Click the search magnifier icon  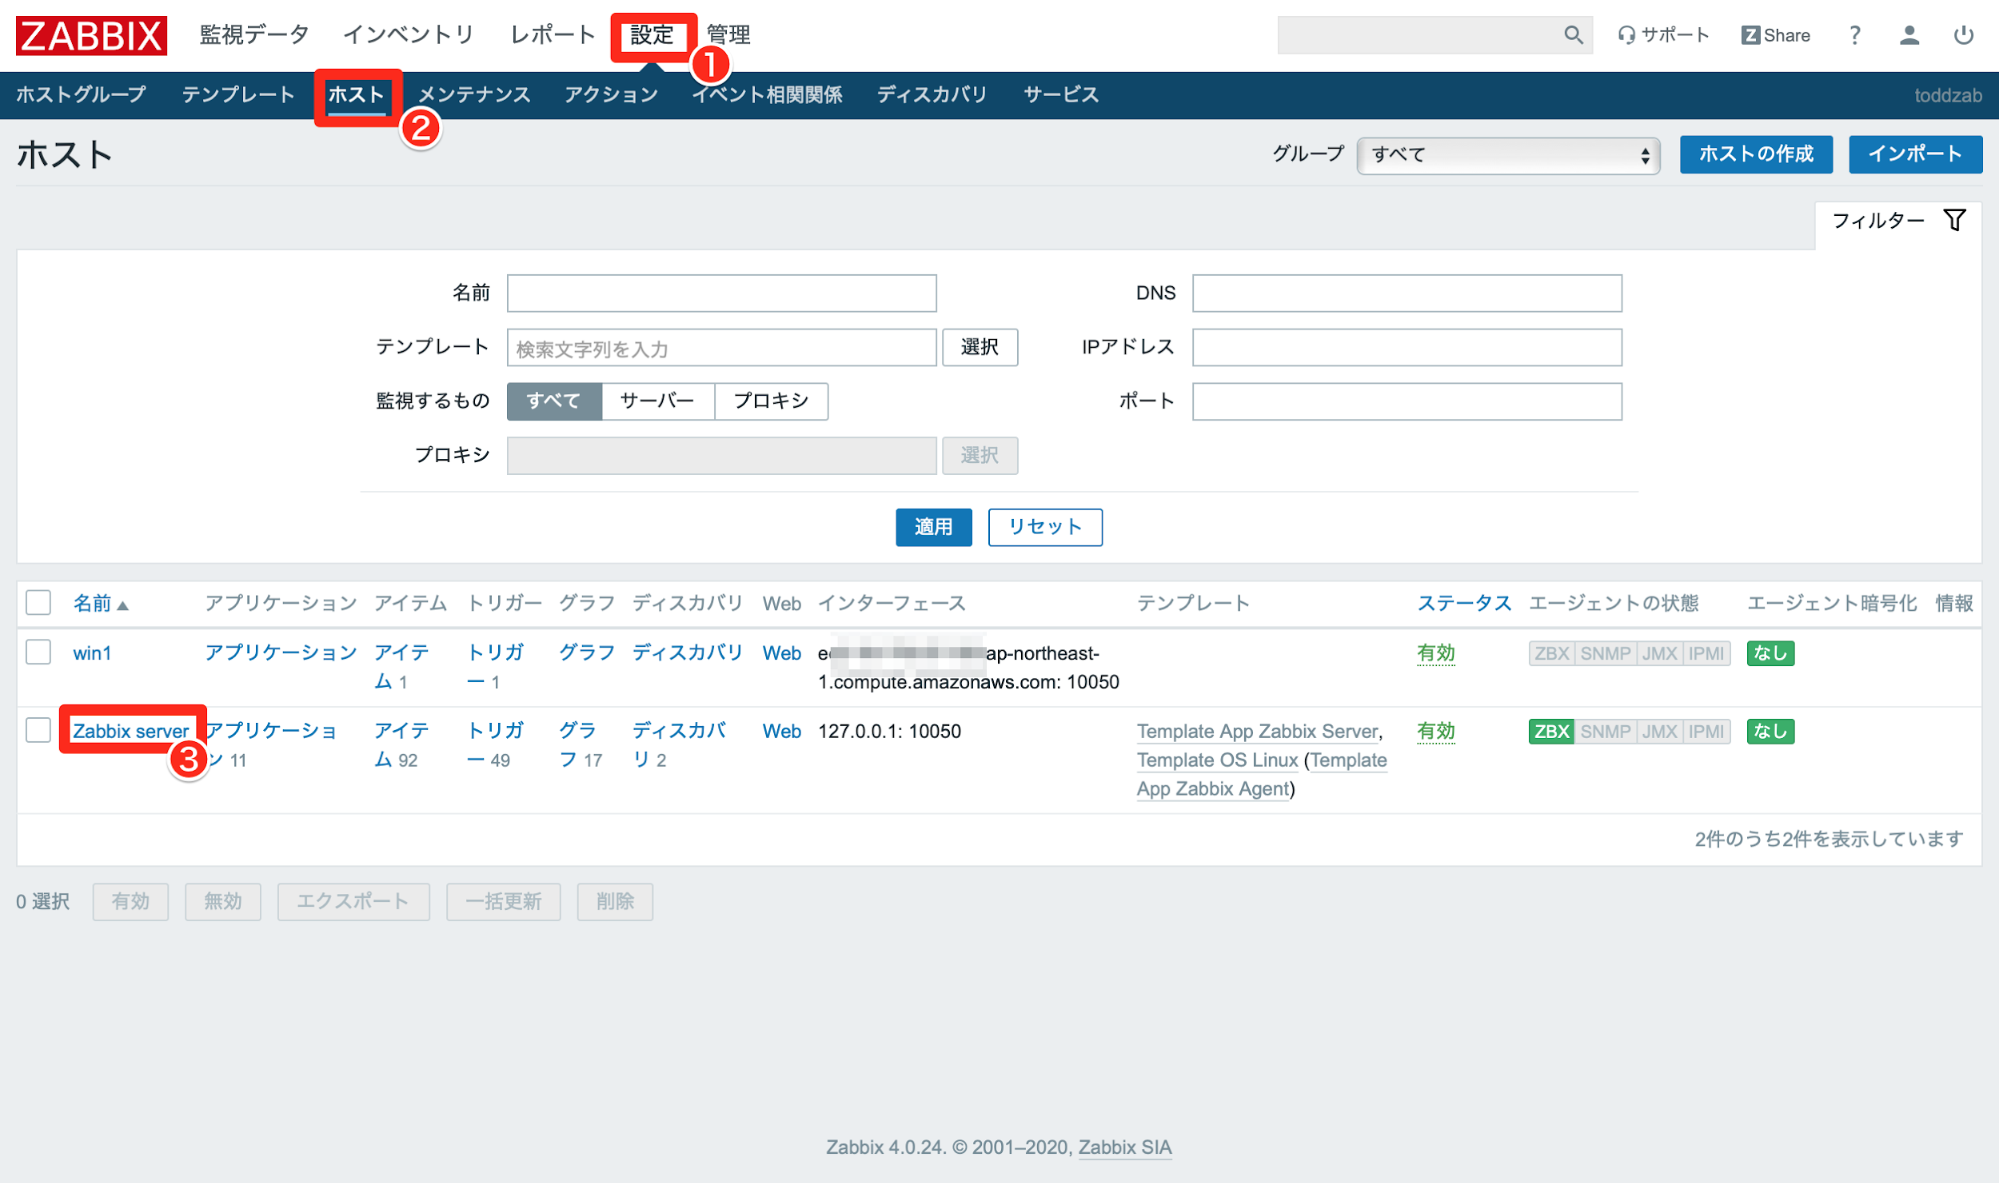(x=1573, y=35)
